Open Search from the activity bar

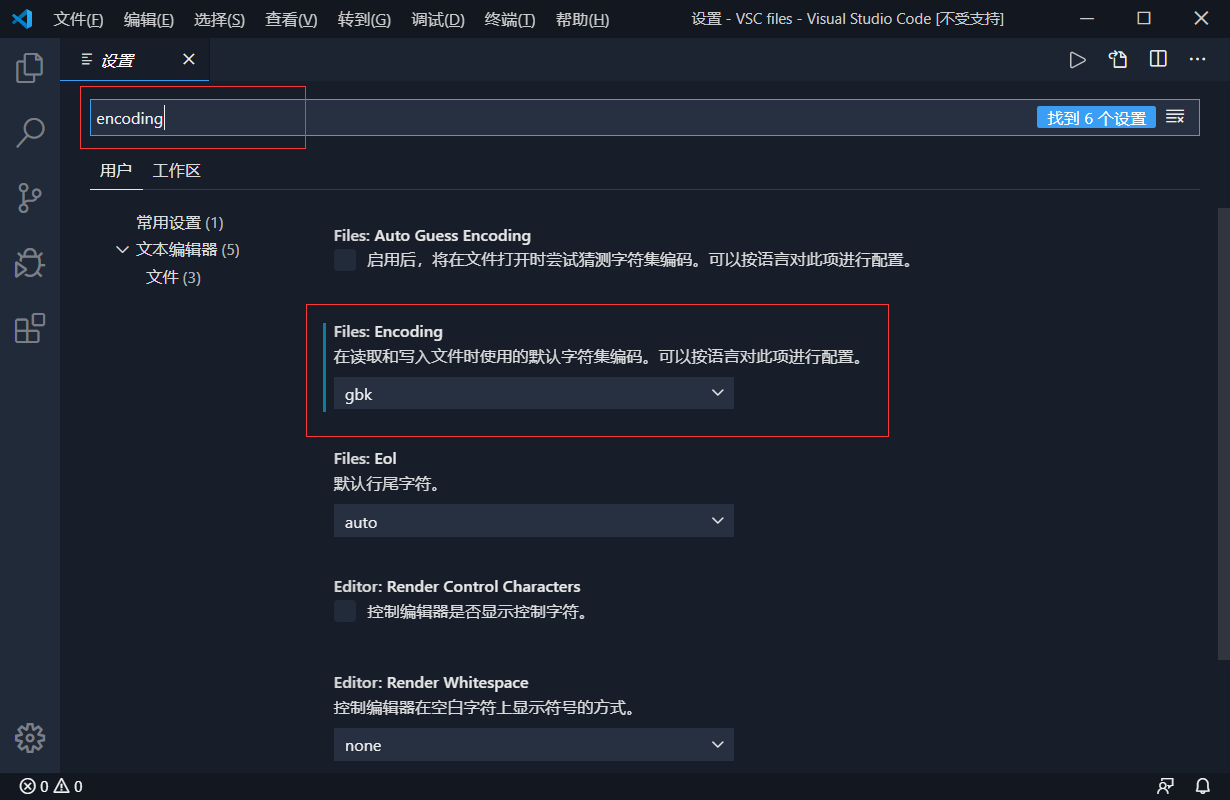coord(29,131)
